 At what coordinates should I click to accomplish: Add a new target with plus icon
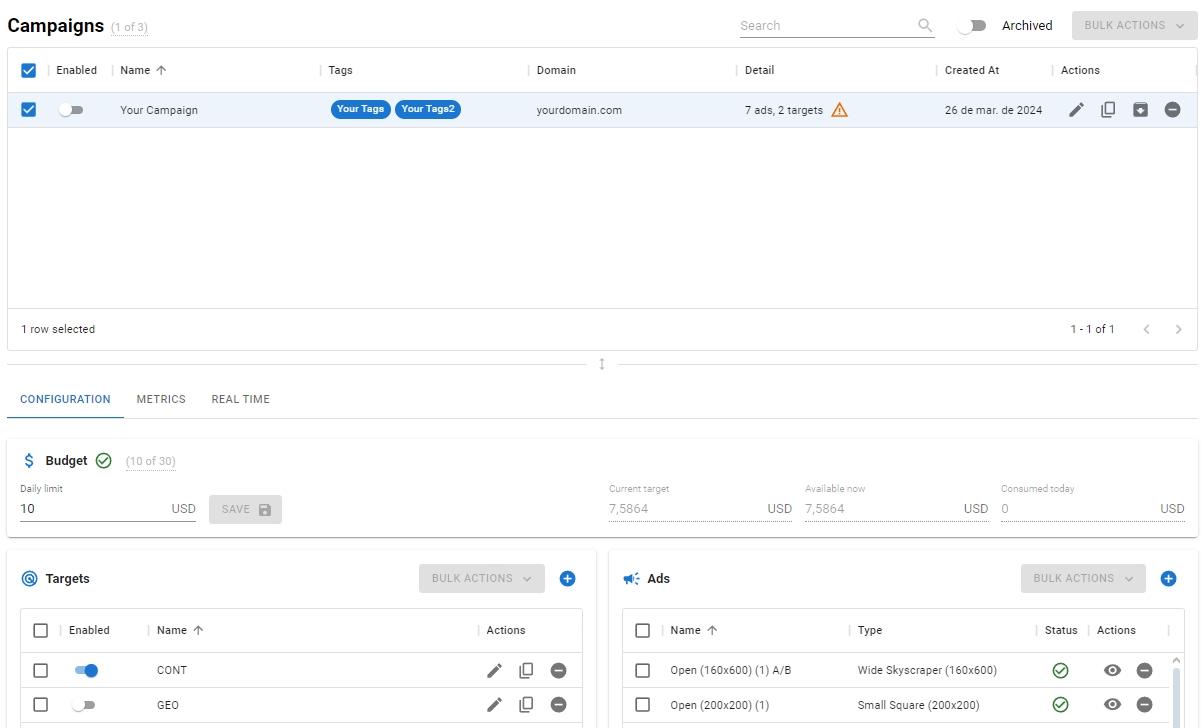(x=567, y=578)
